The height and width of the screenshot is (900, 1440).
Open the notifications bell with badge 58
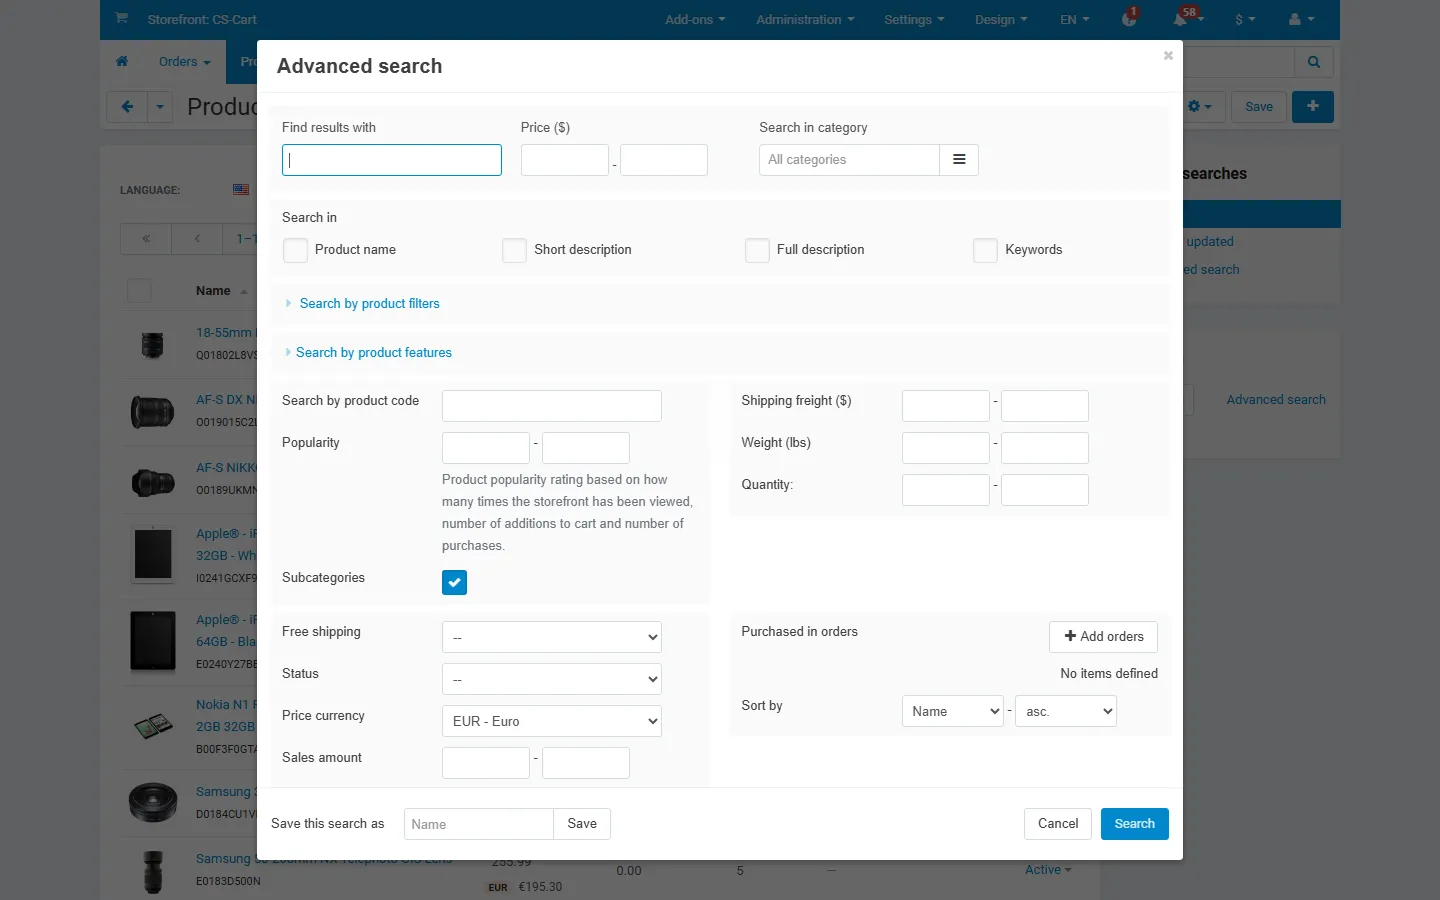pyautogui.click(x=1185, y=19)
